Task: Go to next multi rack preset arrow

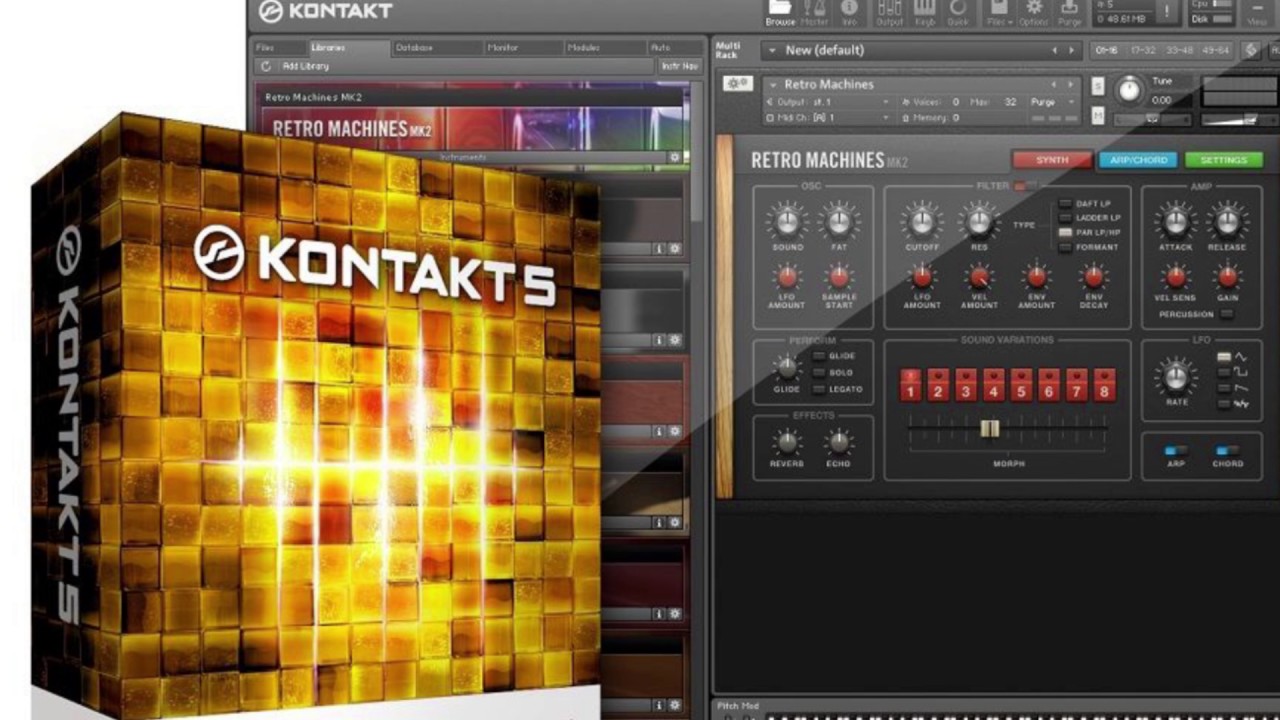Action: (x=1071, y=50)
